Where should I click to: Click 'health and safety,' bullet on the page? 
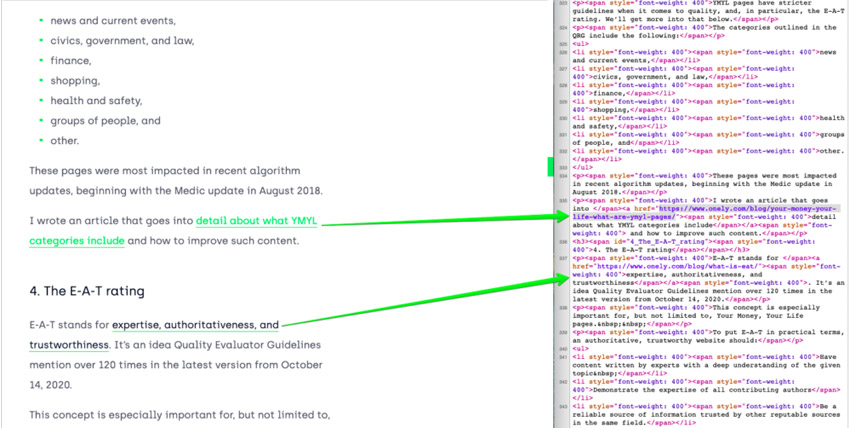pos(96,101)
